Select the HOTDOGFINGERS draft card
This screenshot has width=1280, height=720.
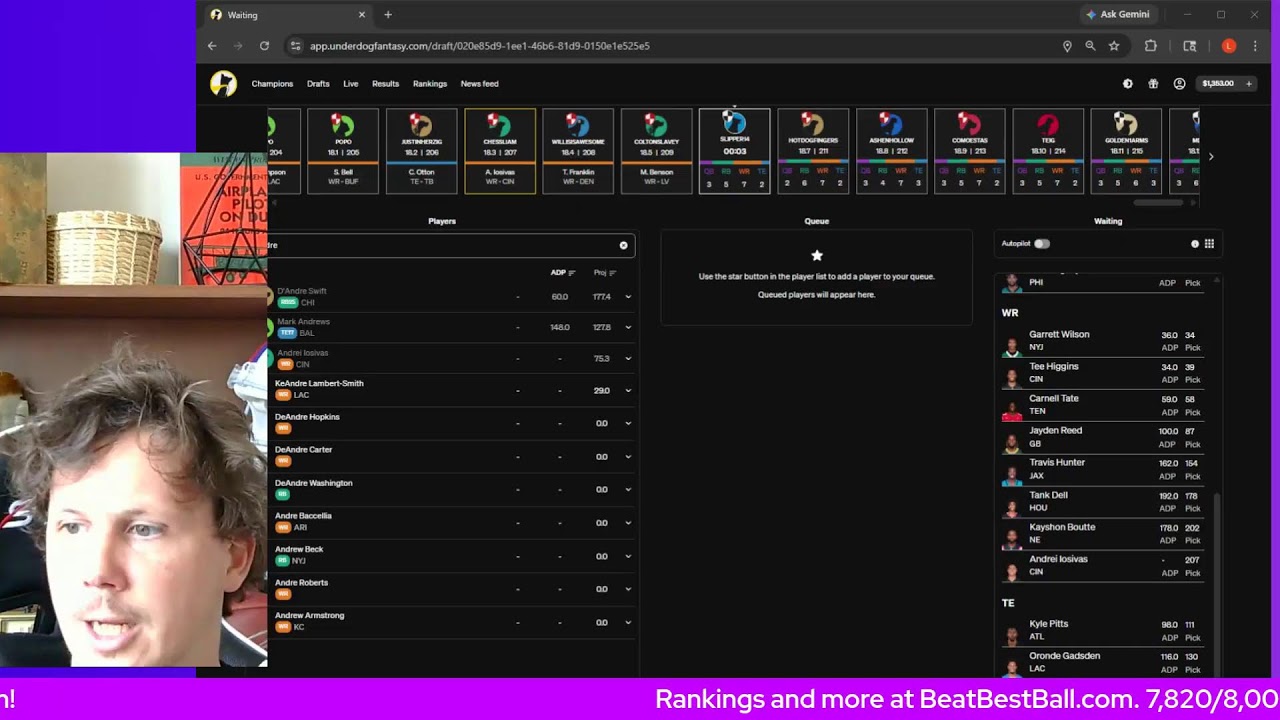click(x=813, y=151)
